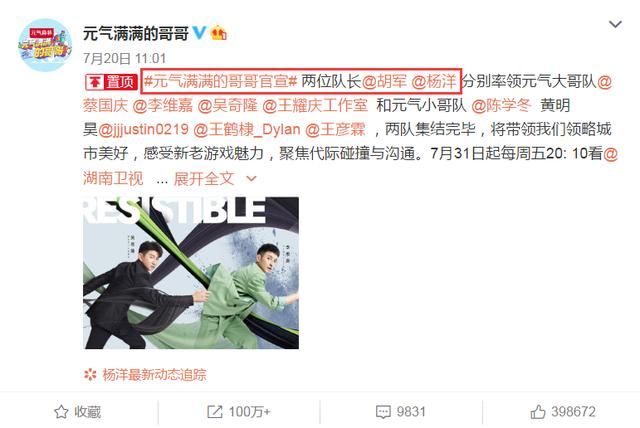Open the post options chevron menu

pos(615,24)
